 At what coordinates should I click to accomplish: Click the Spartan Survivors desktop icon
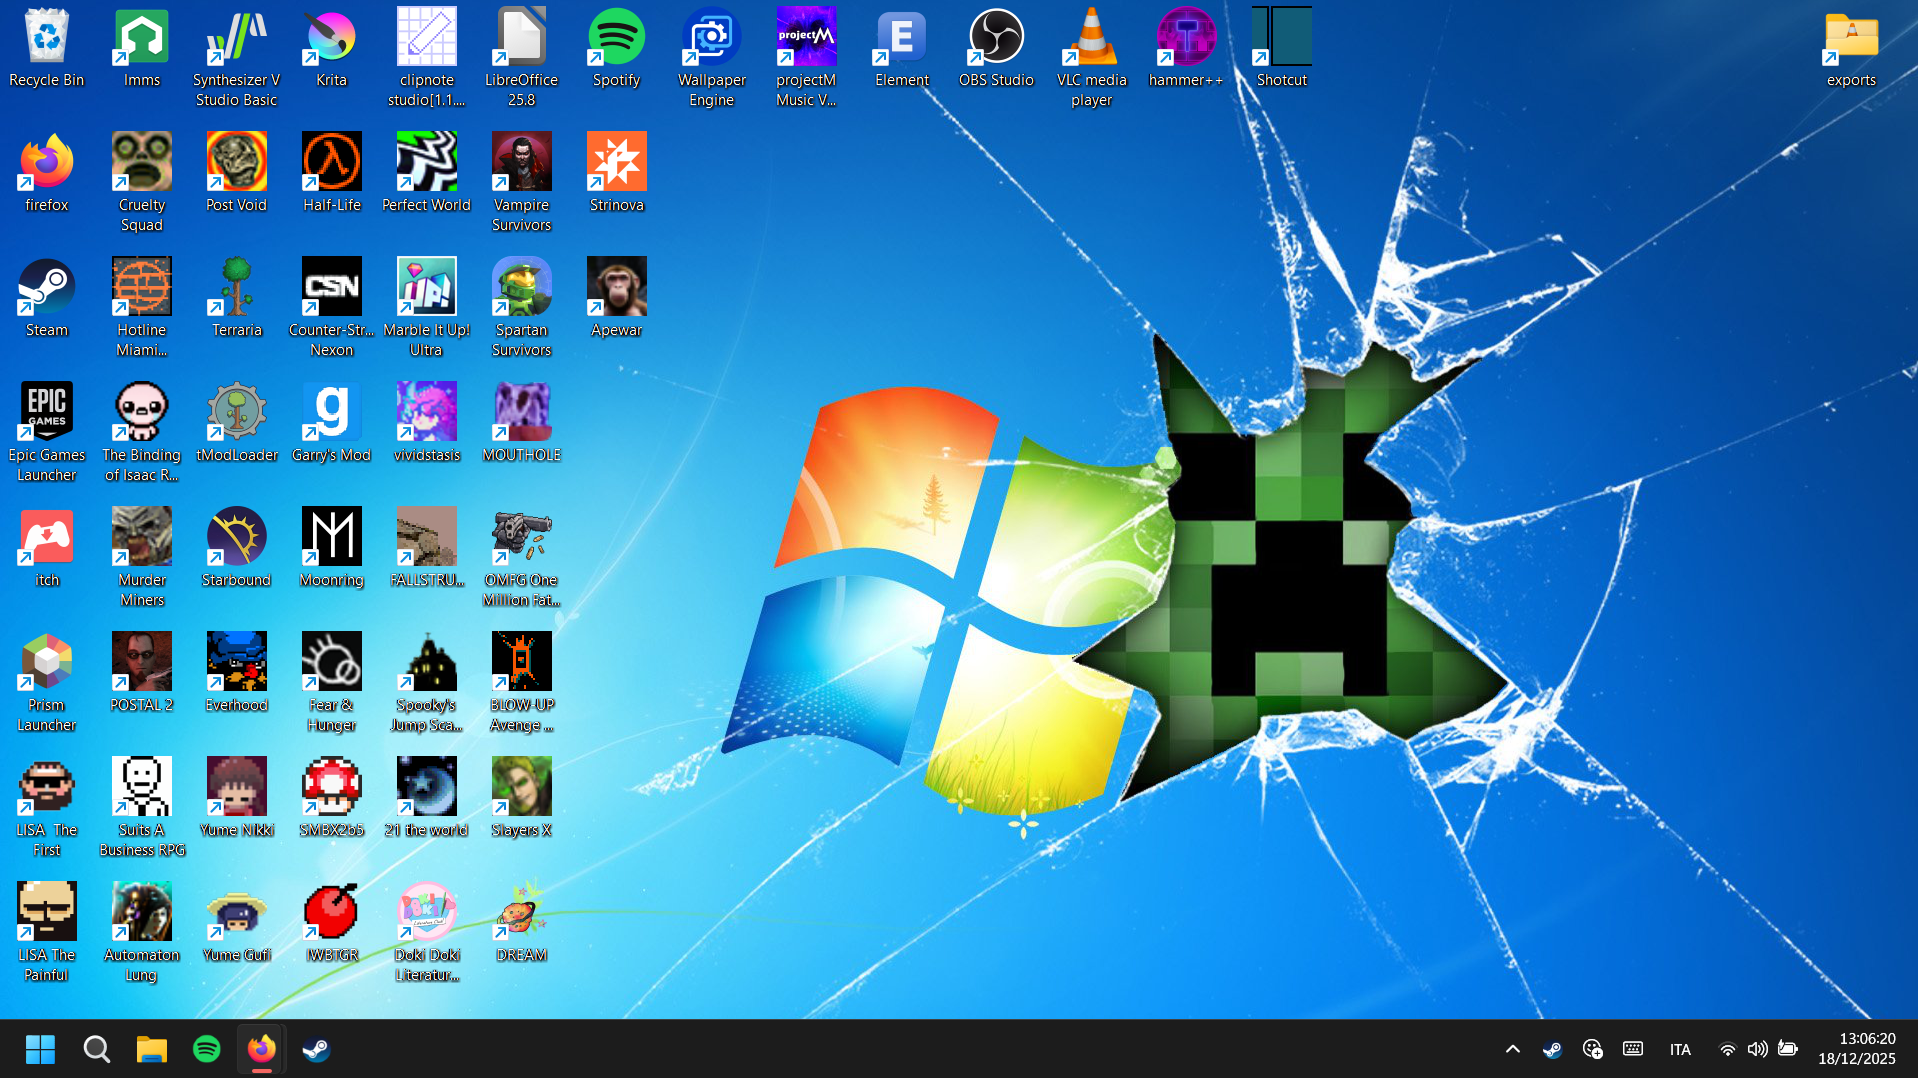coord(521,308)
